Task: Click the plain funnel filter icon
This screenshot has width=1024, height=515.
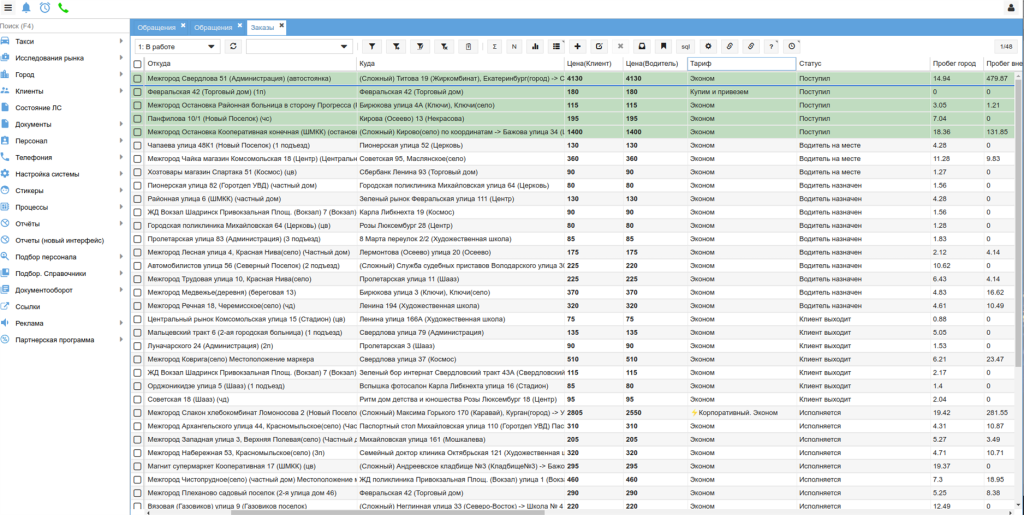Action: coord(372,46)
